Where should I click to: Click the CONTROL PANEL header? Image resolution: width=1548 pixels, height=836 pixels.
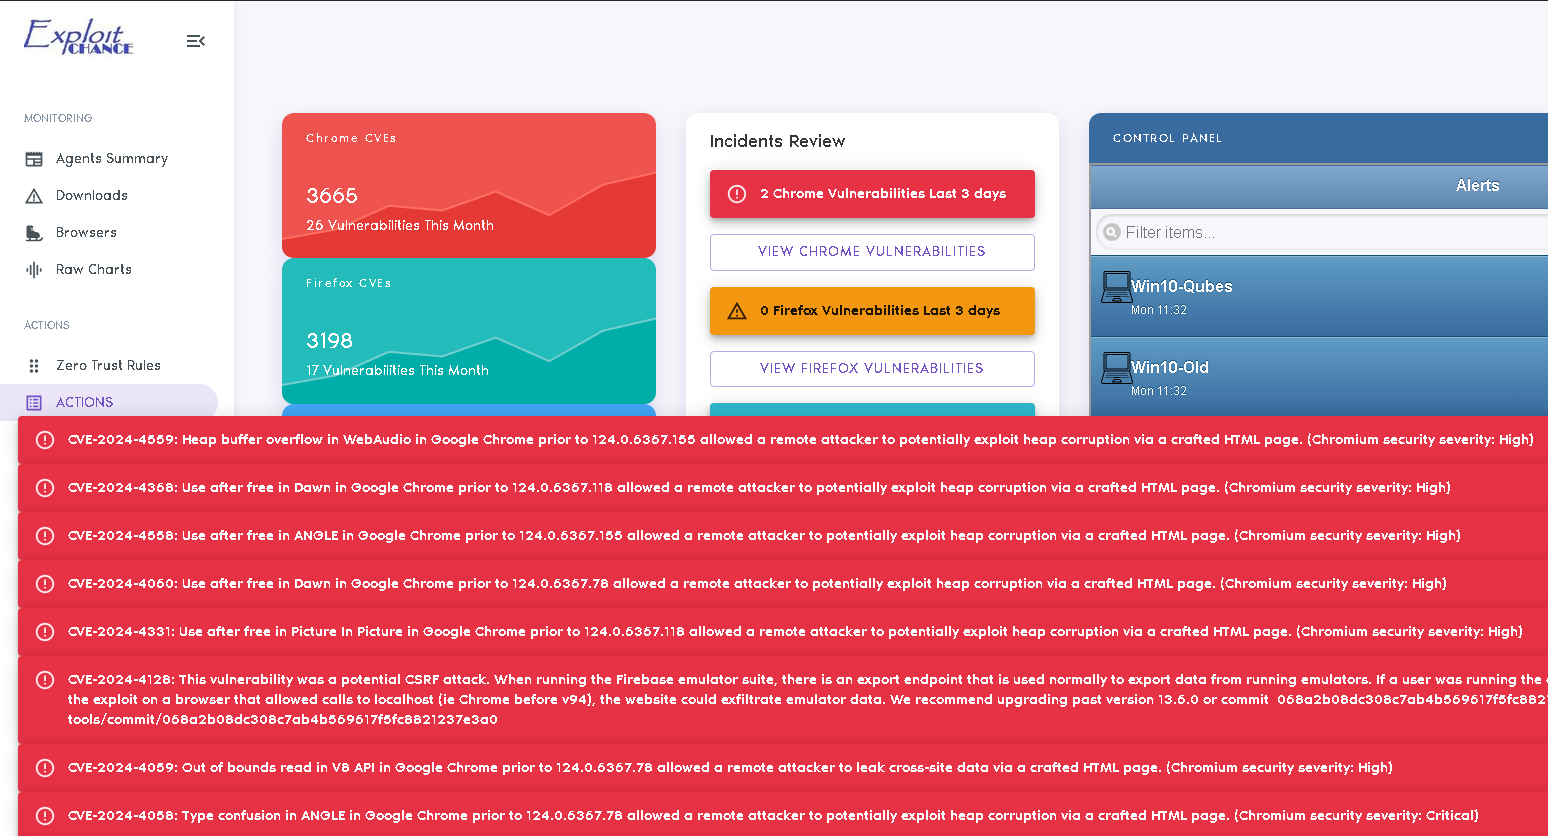point(1167,139)
